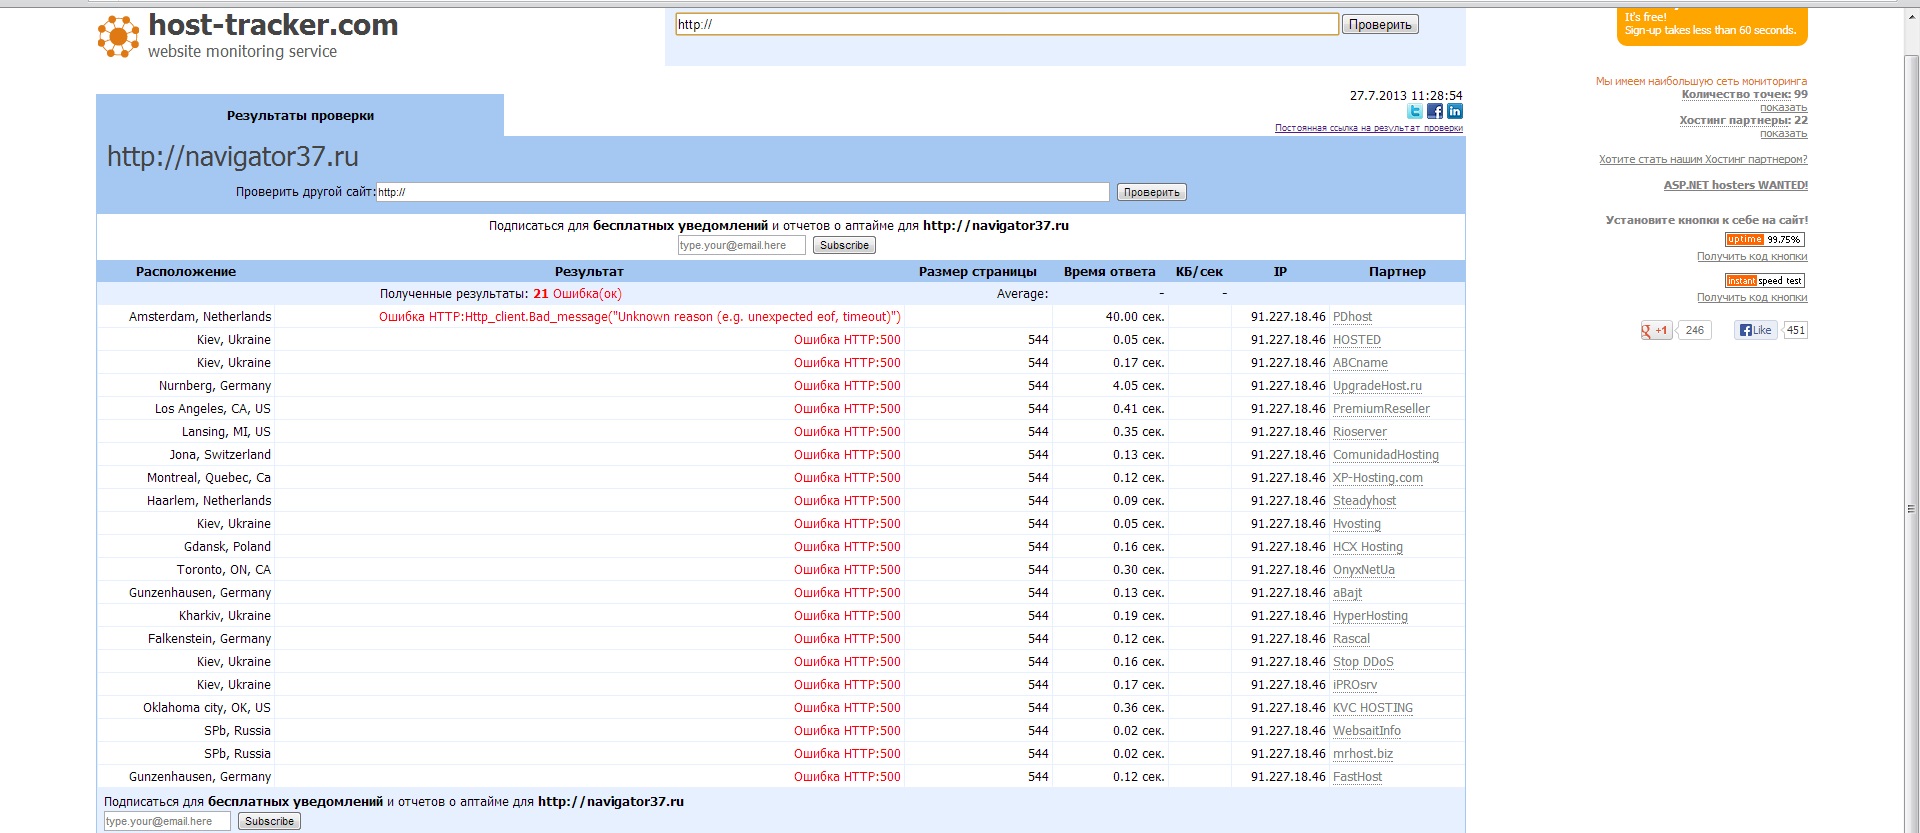Click Получить код кнопки under speed test badge
Viewport: 1920px width, 833px height.
pyautogui.click(x=1752, y=298)
